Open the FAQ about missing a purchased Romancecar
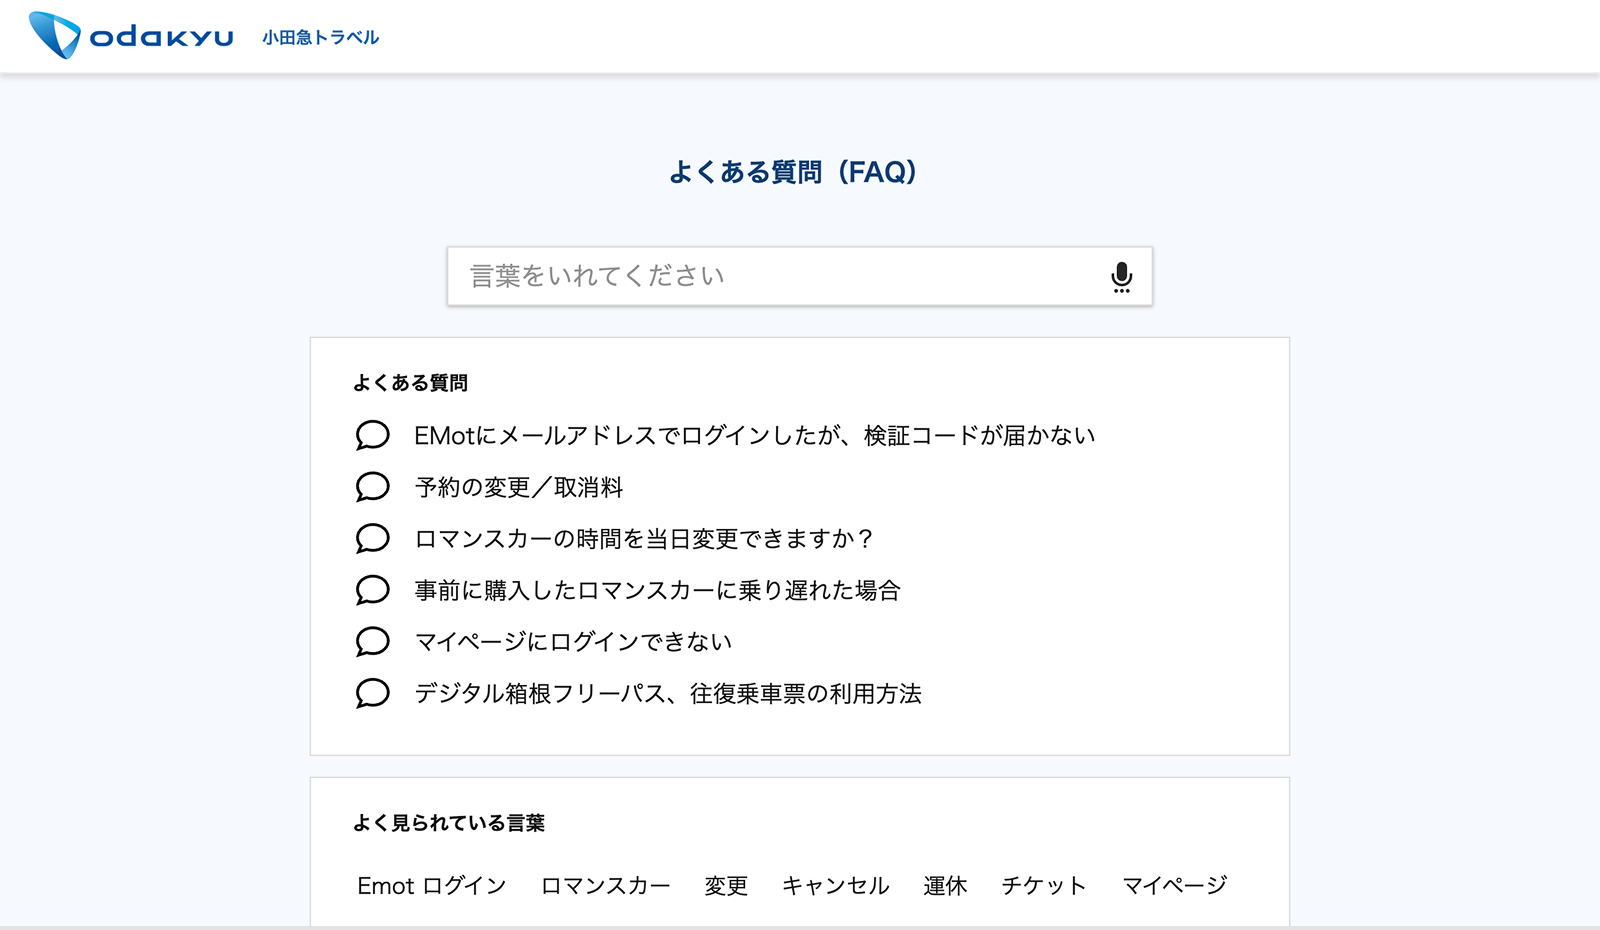Image resolution: width=1600 pixels, height=930 pixels. pyautogui.click(x=655, y=590)
